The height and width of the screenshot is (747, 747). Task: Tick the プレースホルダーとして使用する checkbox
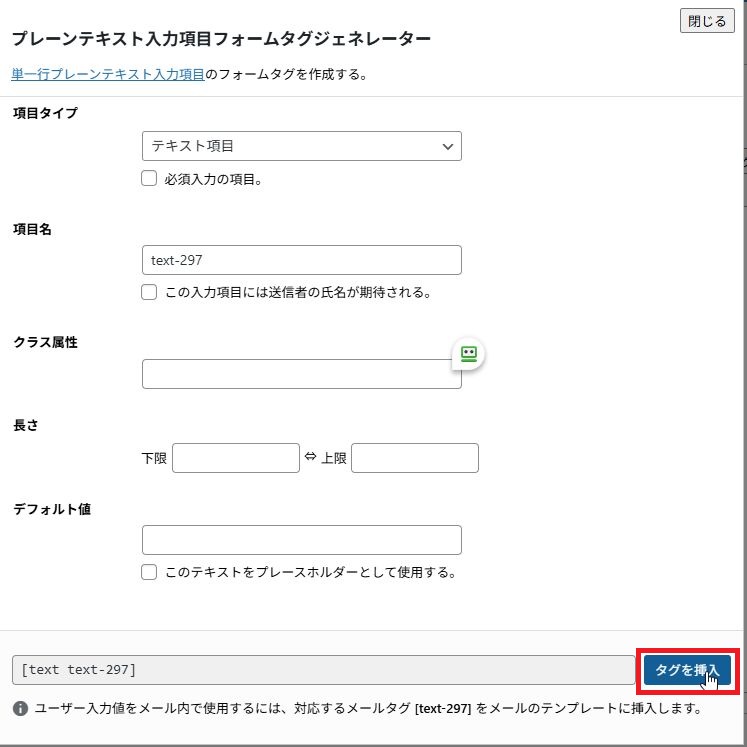(149, 572)
